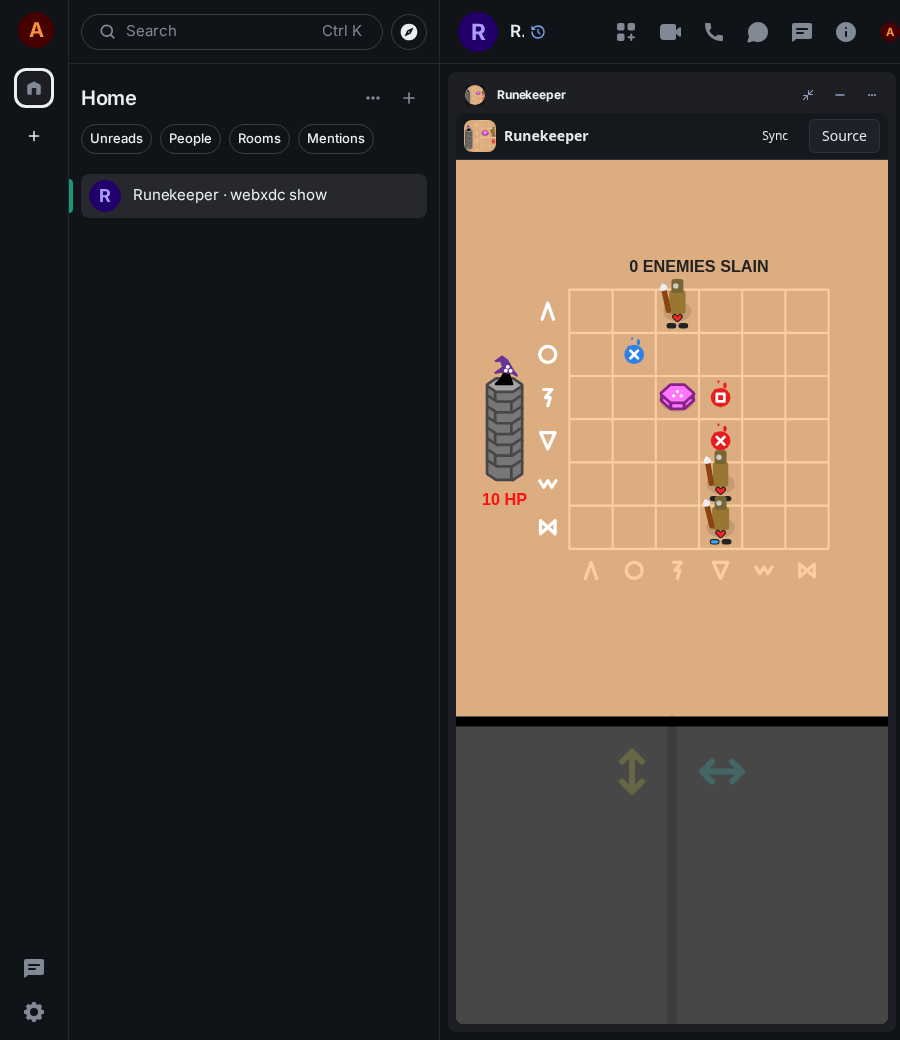Click the Source button
Image resolution: width=900 pixels, height=1040 pixels.
[x=844, y=136]
